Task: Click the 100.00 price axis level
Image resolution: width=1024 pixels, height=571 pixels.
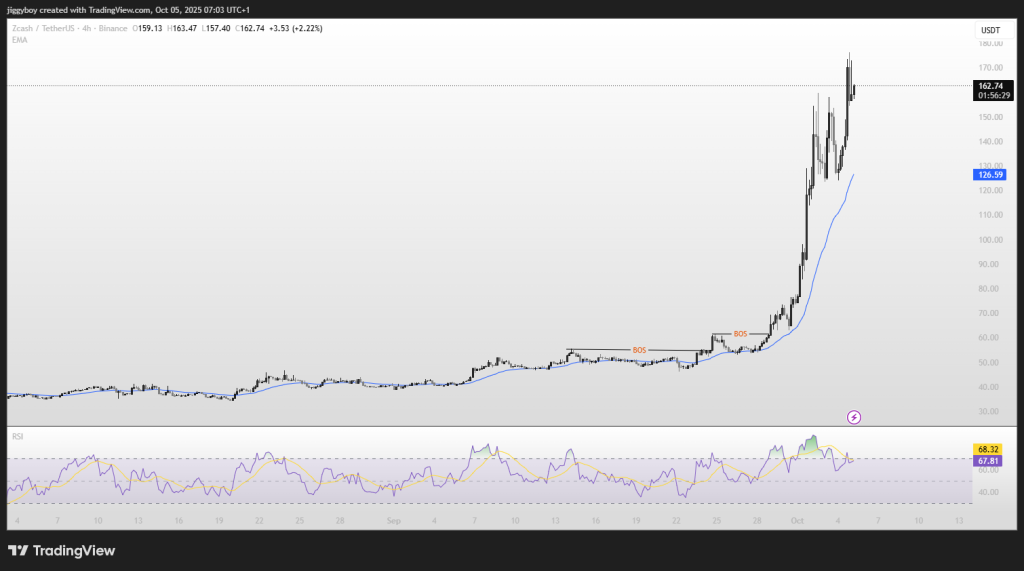Action: pyautogui.click(x=988, y=240)
